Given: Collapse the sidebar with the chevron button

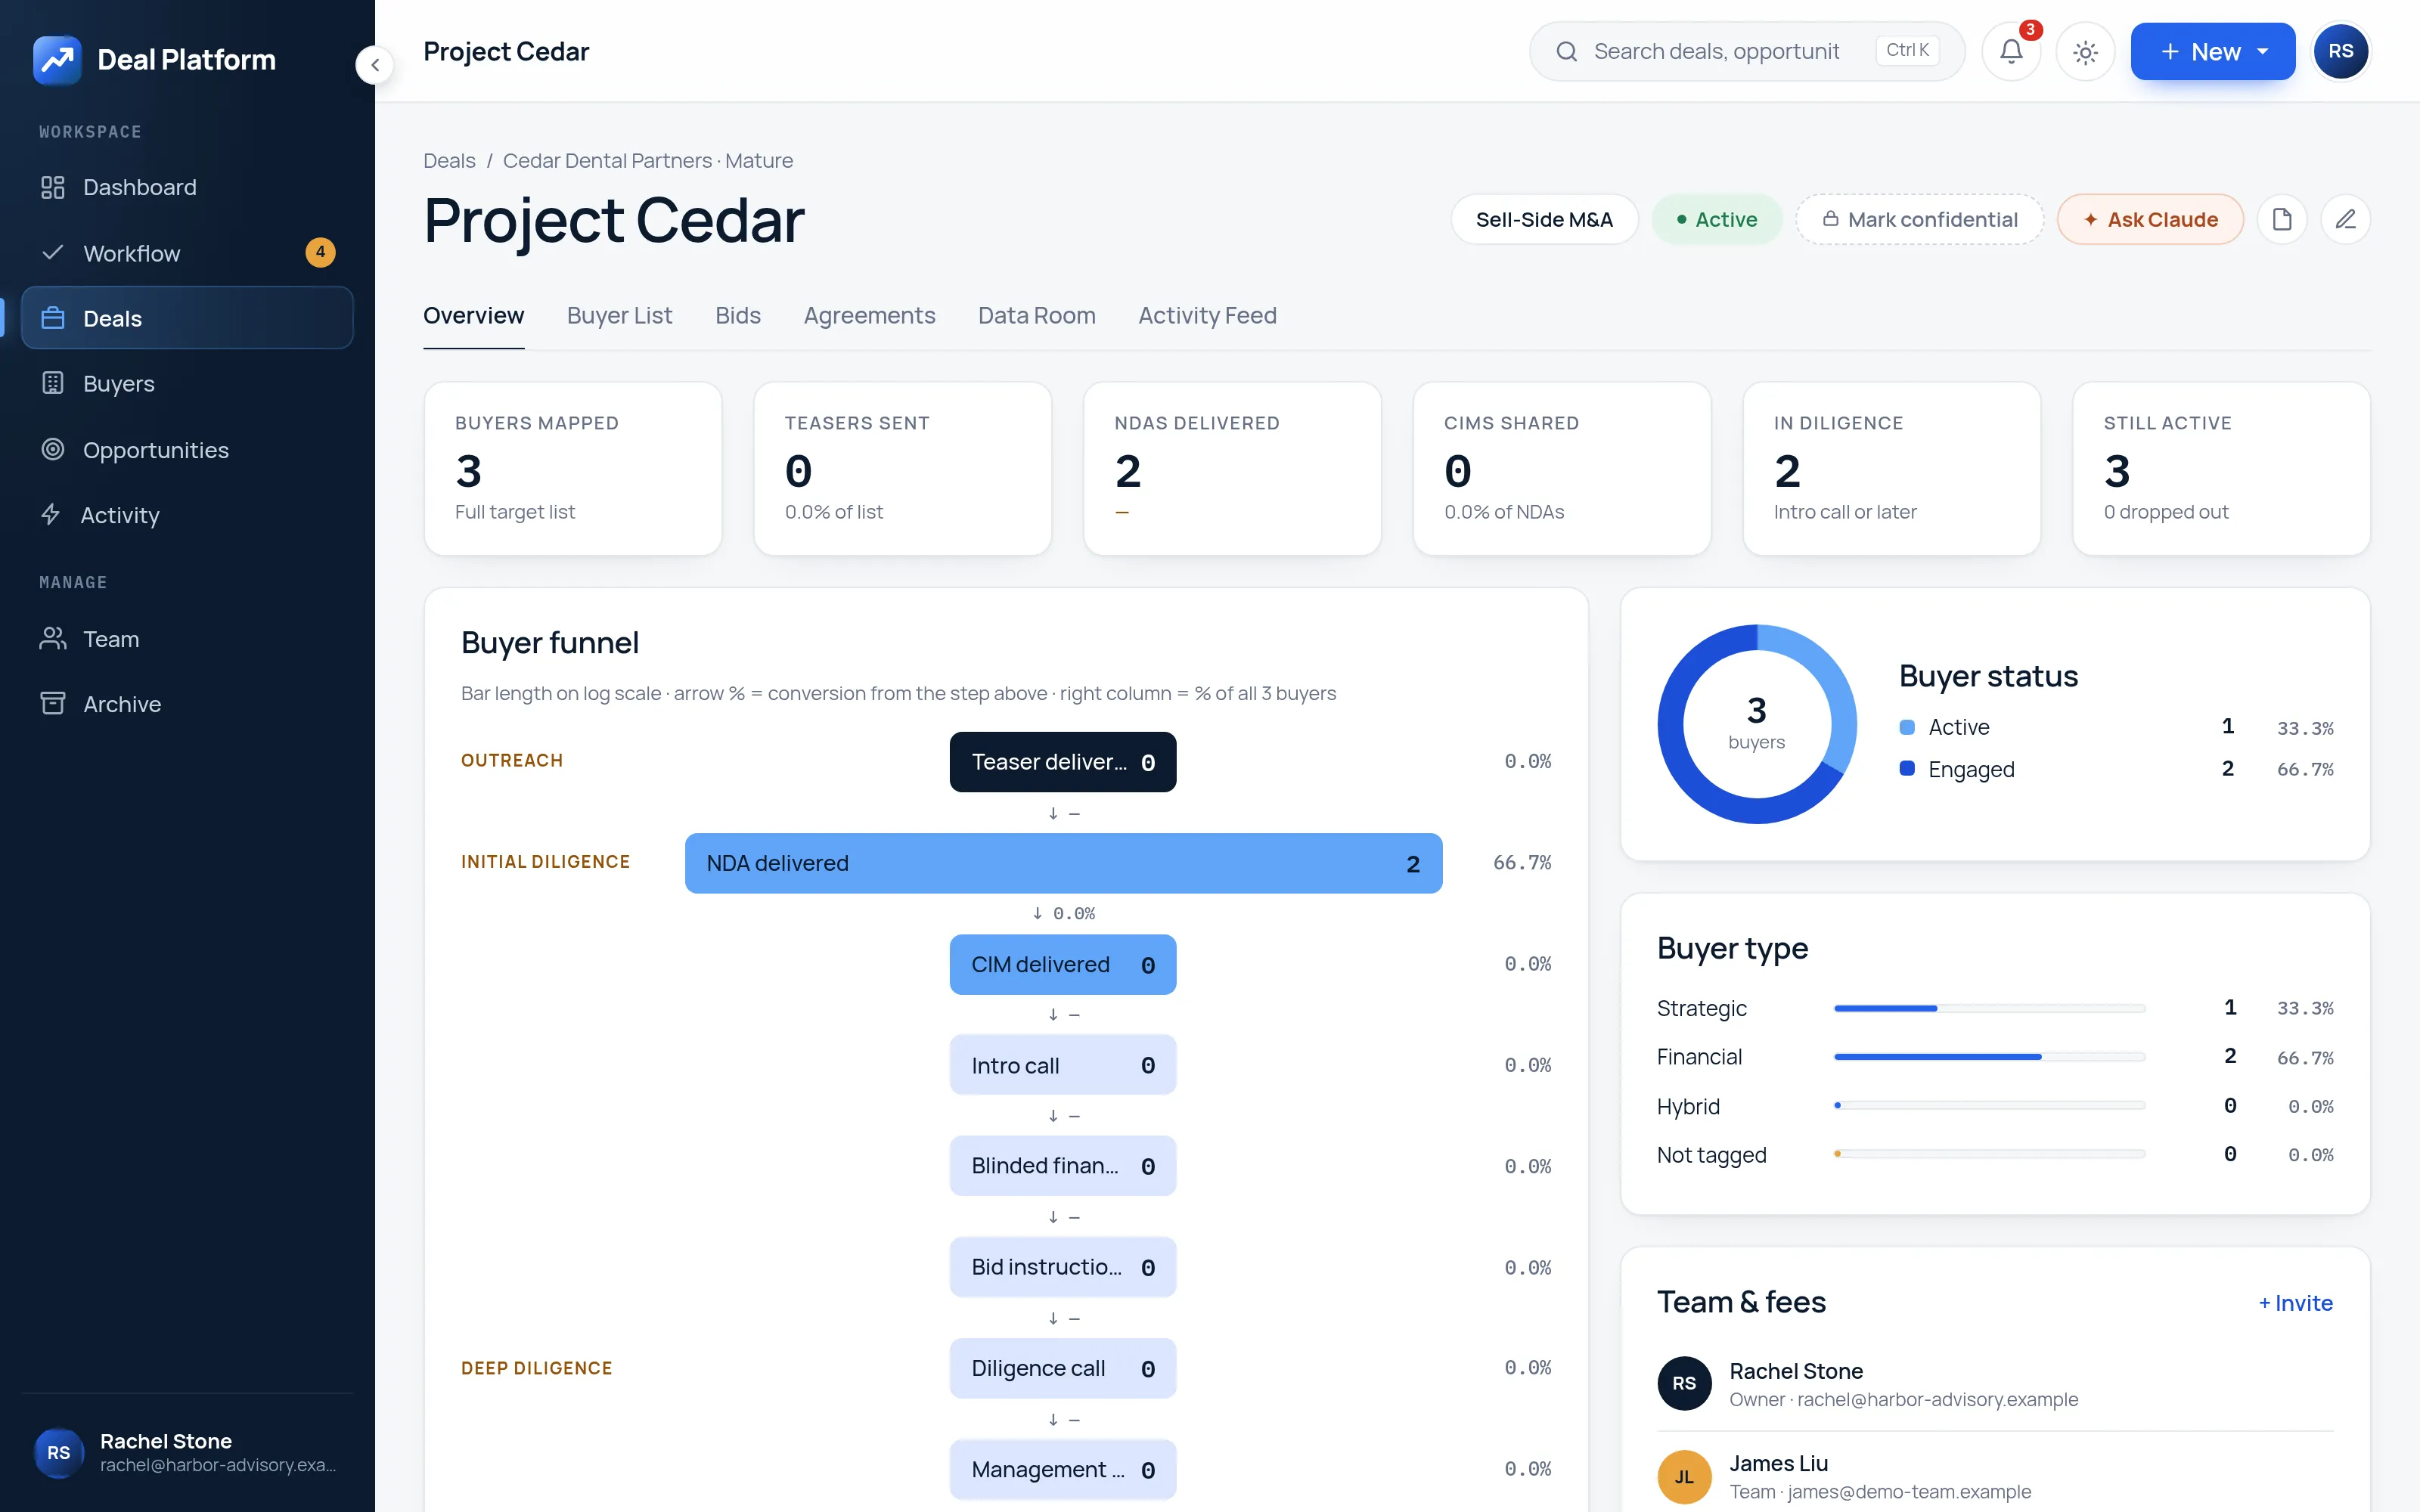Looking at the screenshot, I should 375,66.
